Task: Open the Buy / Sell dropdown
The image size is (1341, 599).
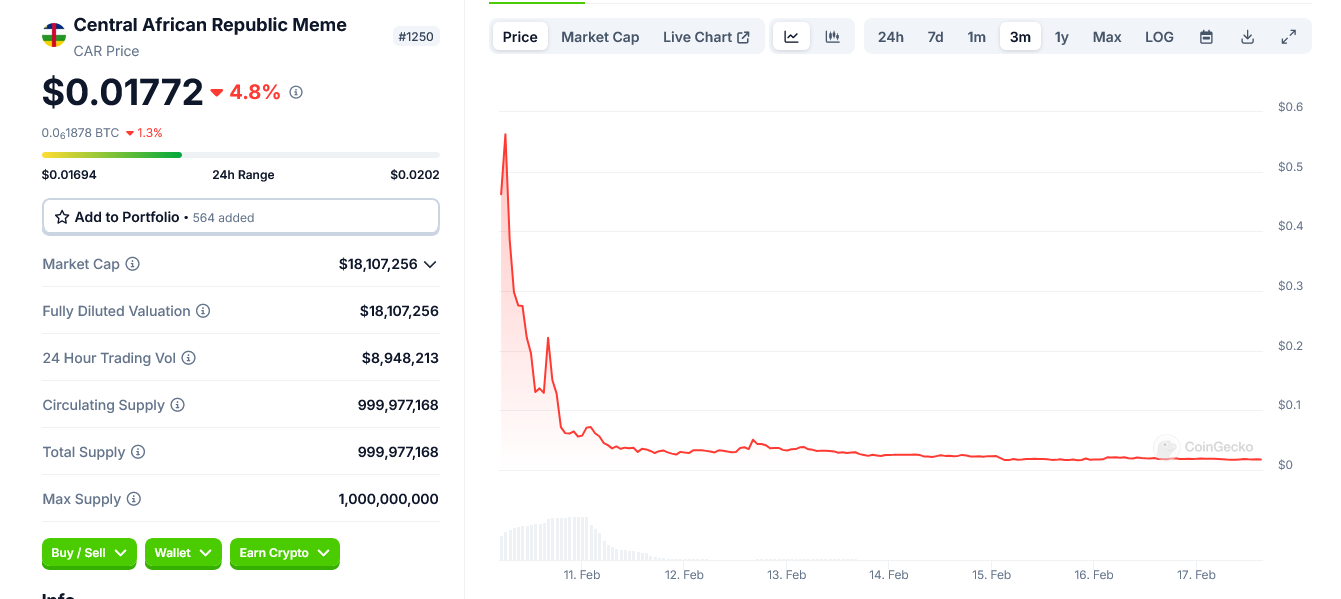Action: pyautogui.click(x=89, y=553)
